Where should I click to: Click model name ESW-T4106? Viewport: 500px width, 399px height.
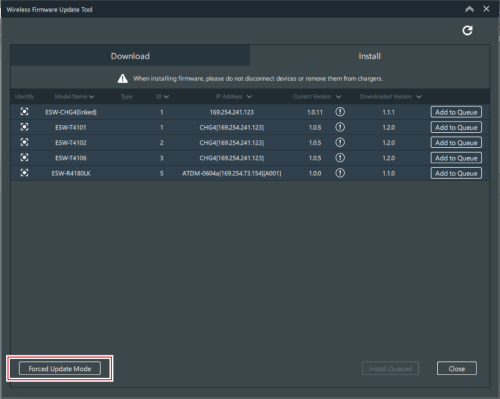[x=71, y=158]
